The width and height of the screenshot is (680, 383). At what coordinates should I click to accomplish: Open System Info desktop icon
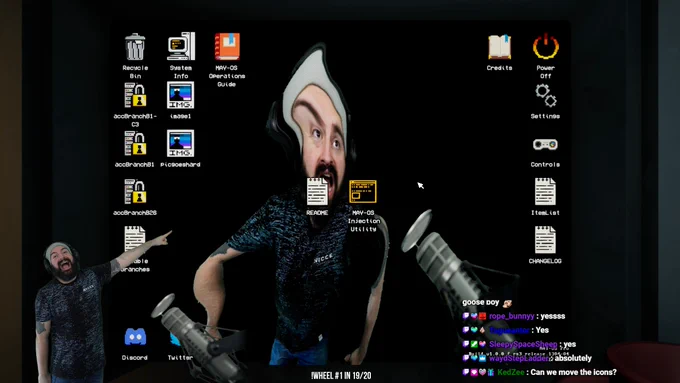pyautogui.click(x=181, y=46)
